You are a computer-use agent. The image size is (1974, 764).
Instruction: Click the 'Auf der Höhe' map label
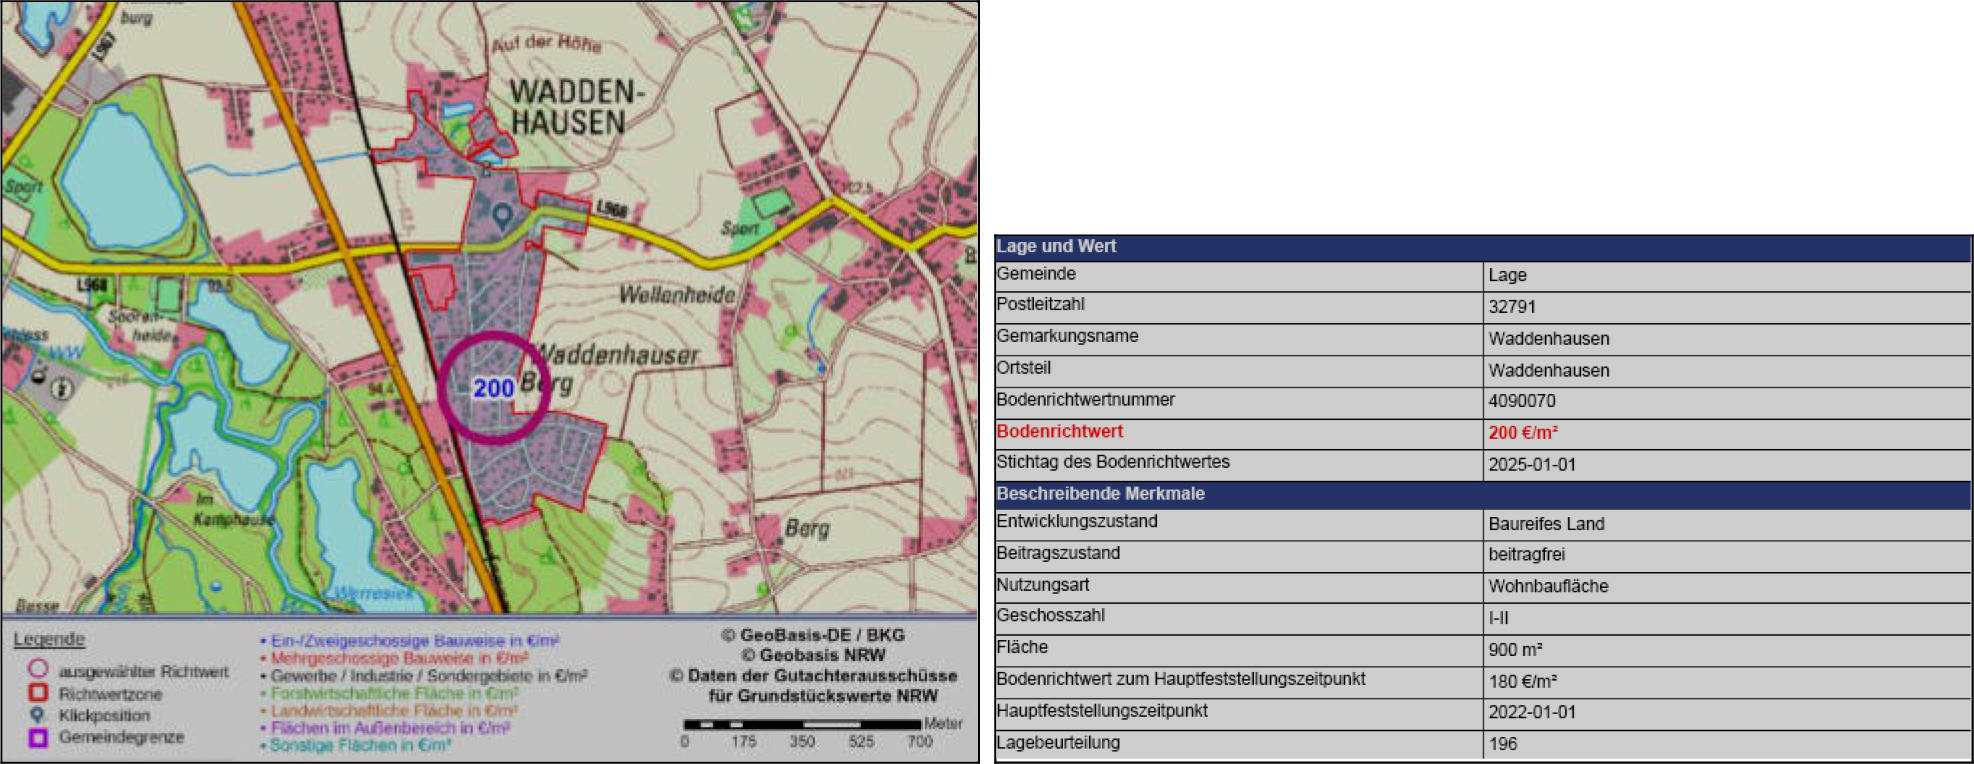coord(546,43)
